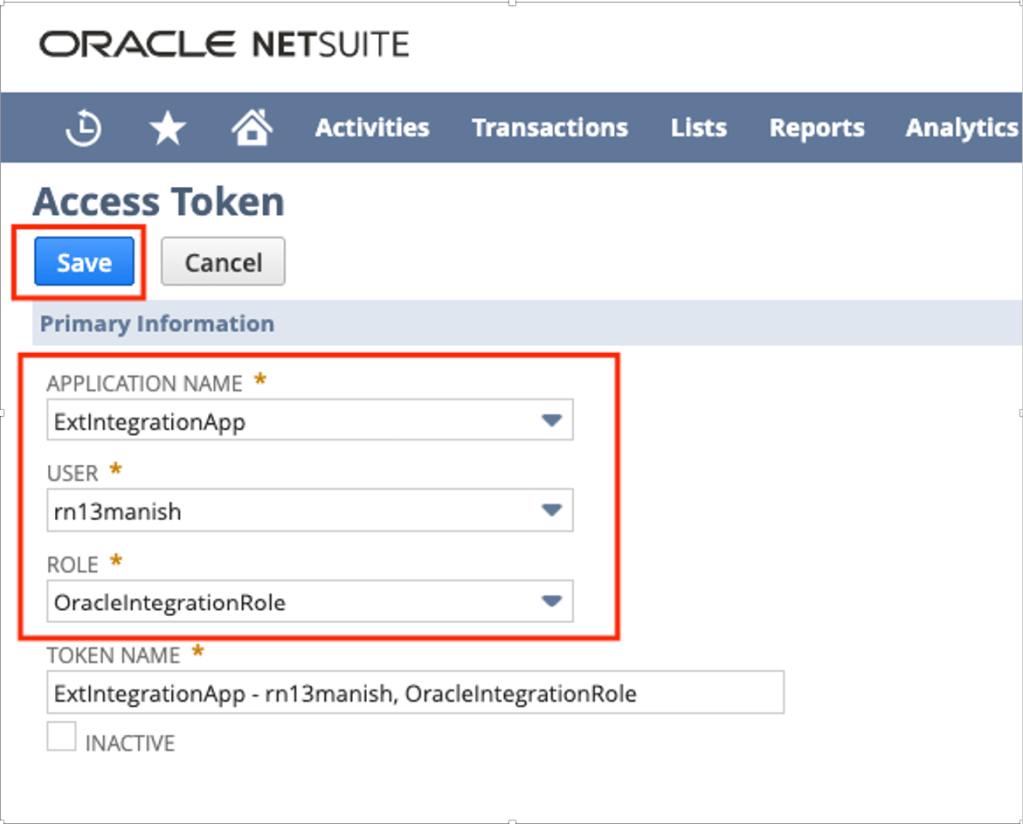Screen dimensions: 1023x824
Task: Click the Cancel button
Action: coord(223,262)
